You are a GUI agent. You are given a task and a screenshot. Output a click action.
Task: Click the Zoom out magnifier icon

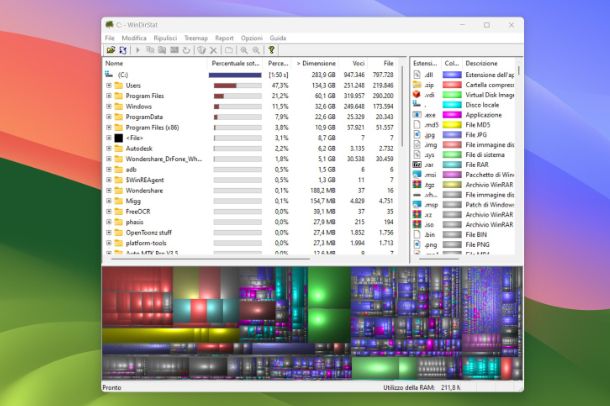256,50
